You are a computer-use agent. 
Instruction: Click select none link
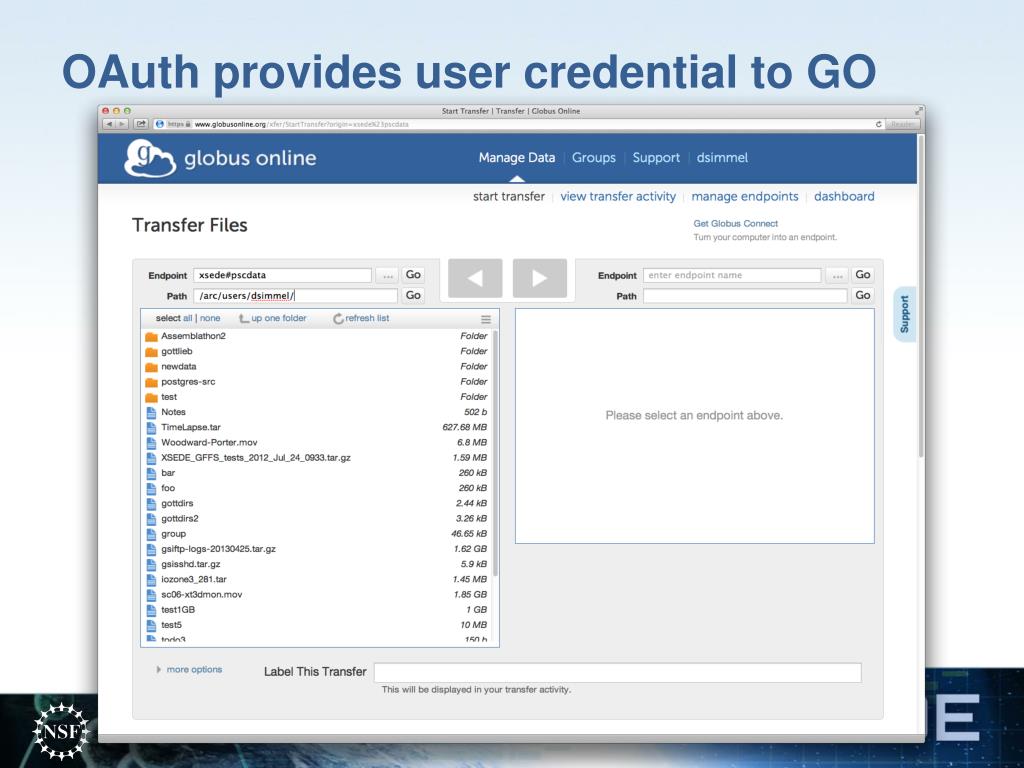[x=210, y=318]
